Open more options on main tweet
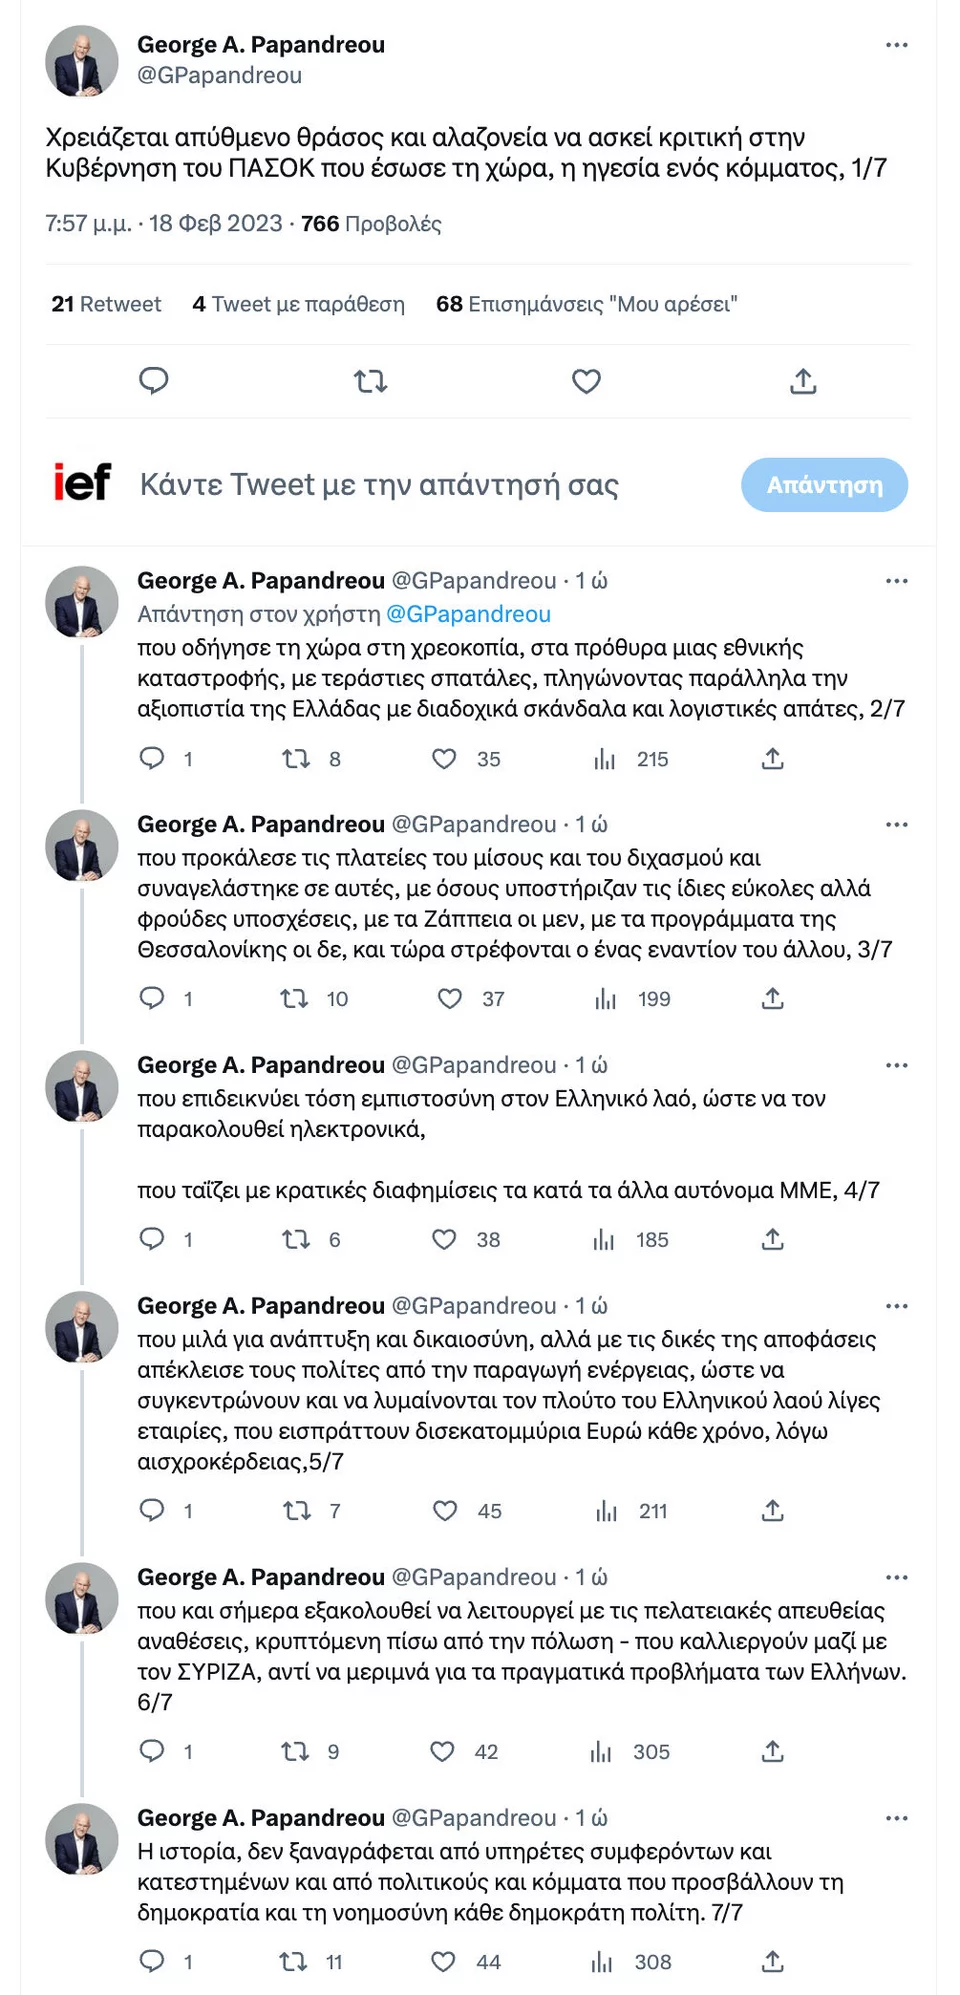 896,45
